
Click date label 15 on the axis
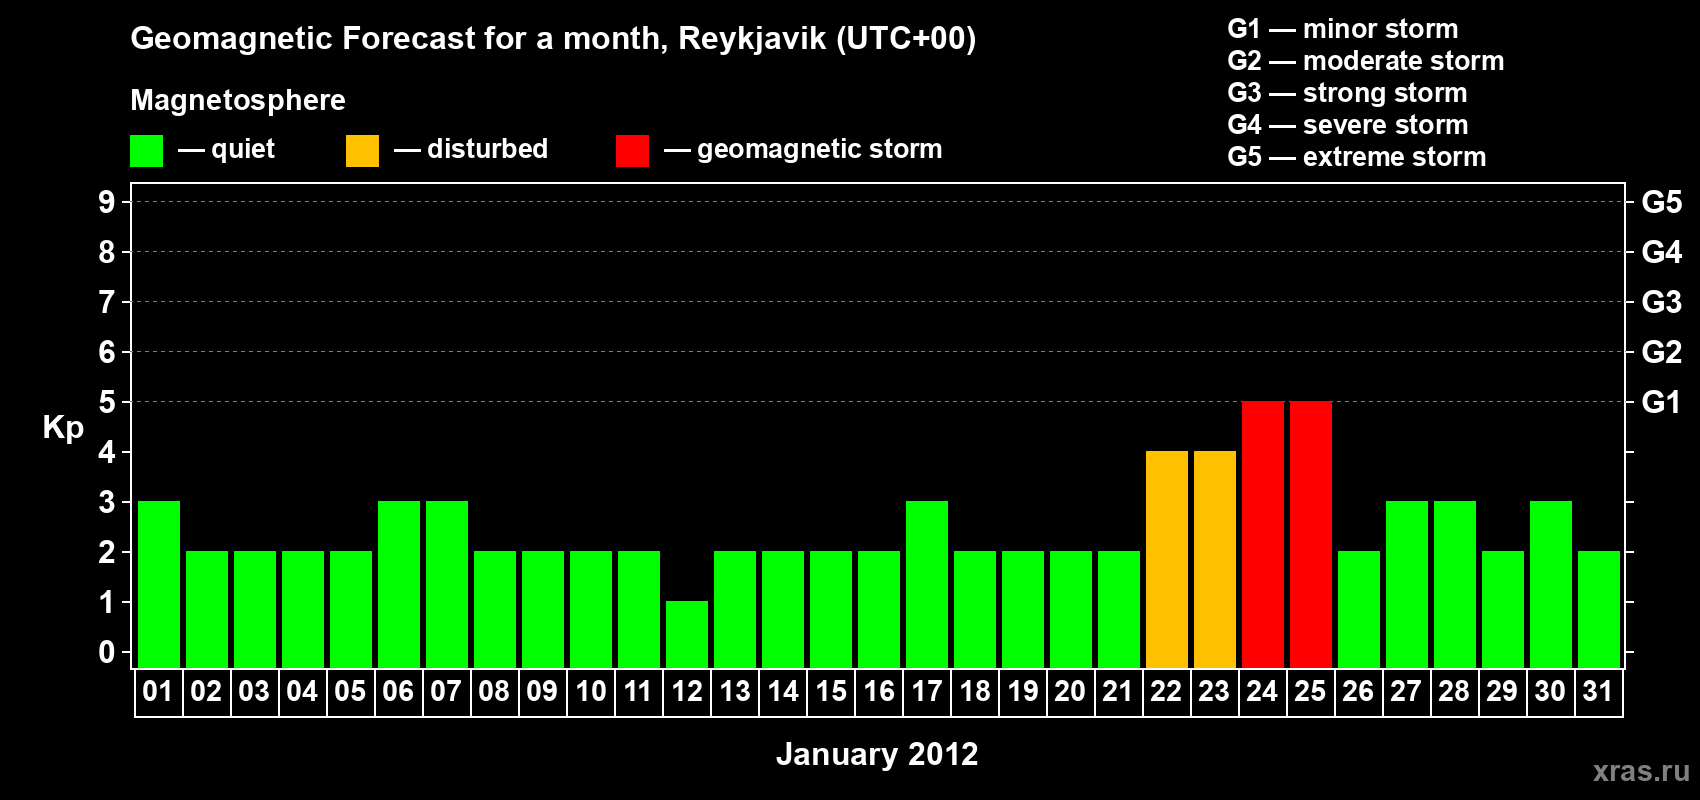pyautogui.click(x=830, y=691)
